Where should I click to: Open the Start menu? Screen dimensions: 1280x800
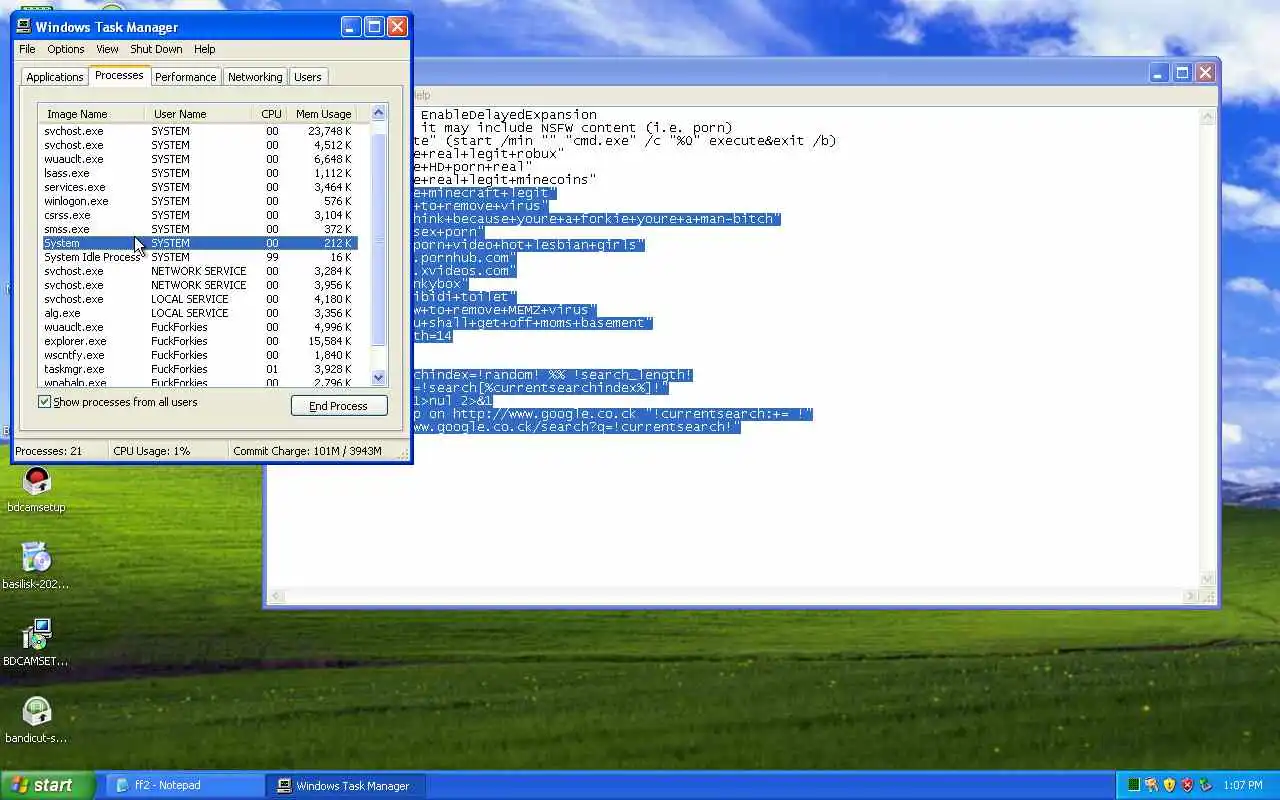pos(47,785)
